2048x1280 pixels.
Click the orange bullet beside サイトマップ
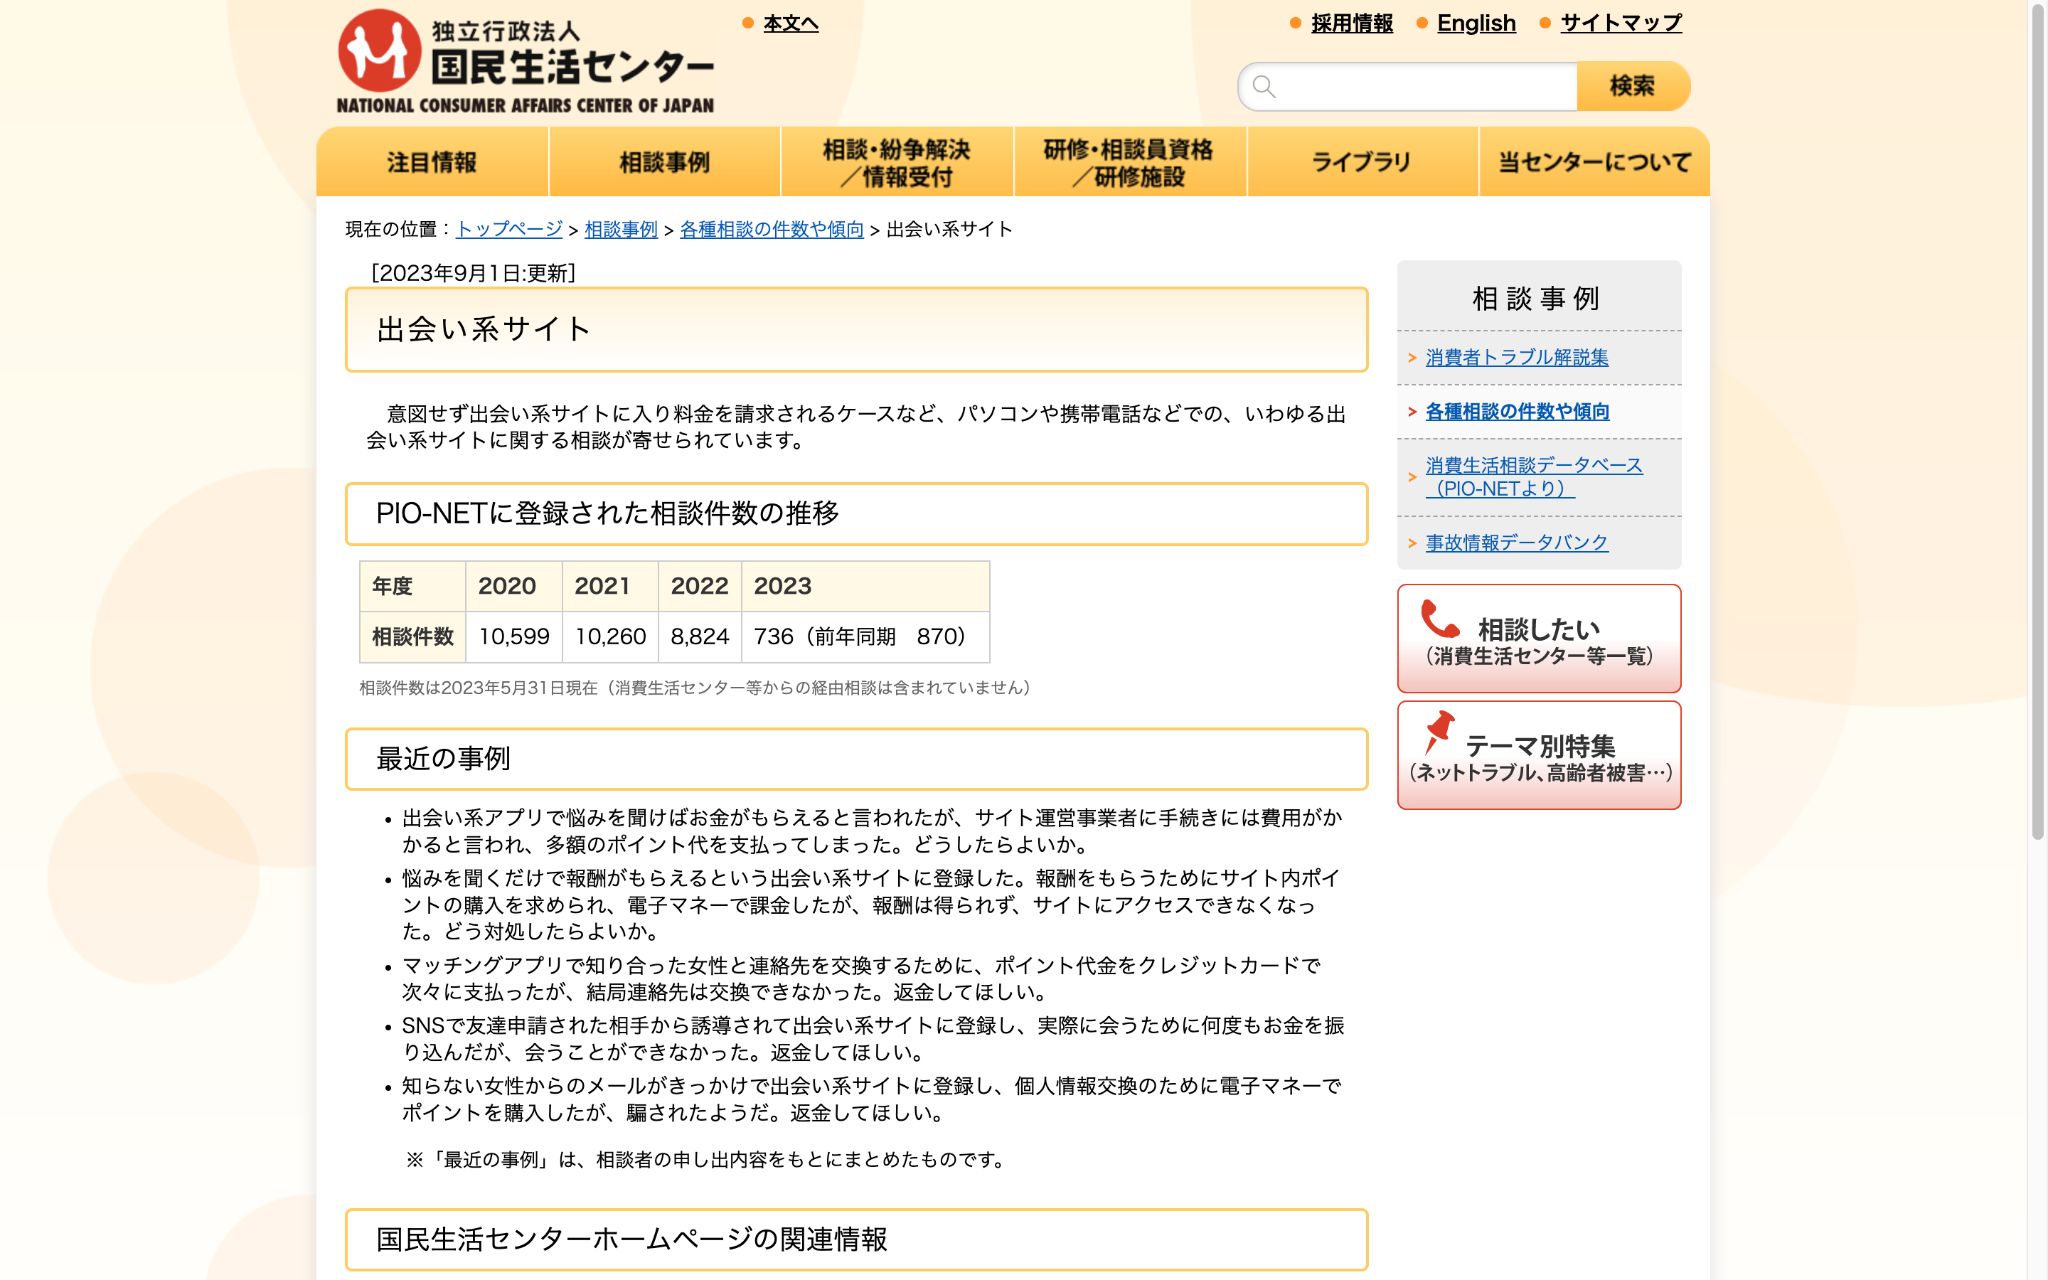pyautogui.click(x=1547, y=22)
